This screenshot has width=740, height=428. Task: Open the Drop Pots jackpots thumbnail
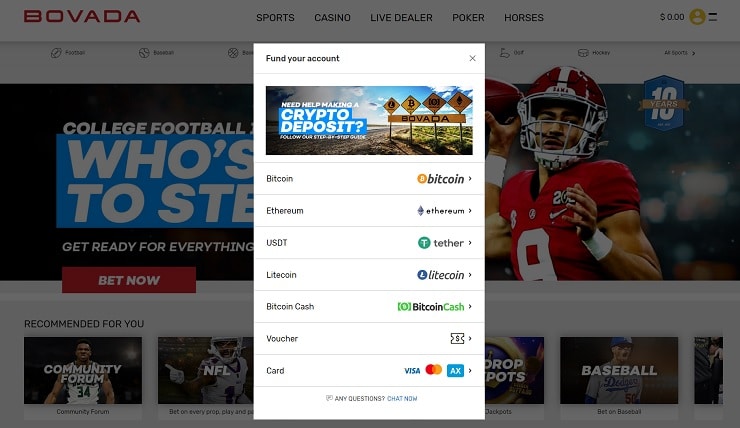(x=514, y=370)
